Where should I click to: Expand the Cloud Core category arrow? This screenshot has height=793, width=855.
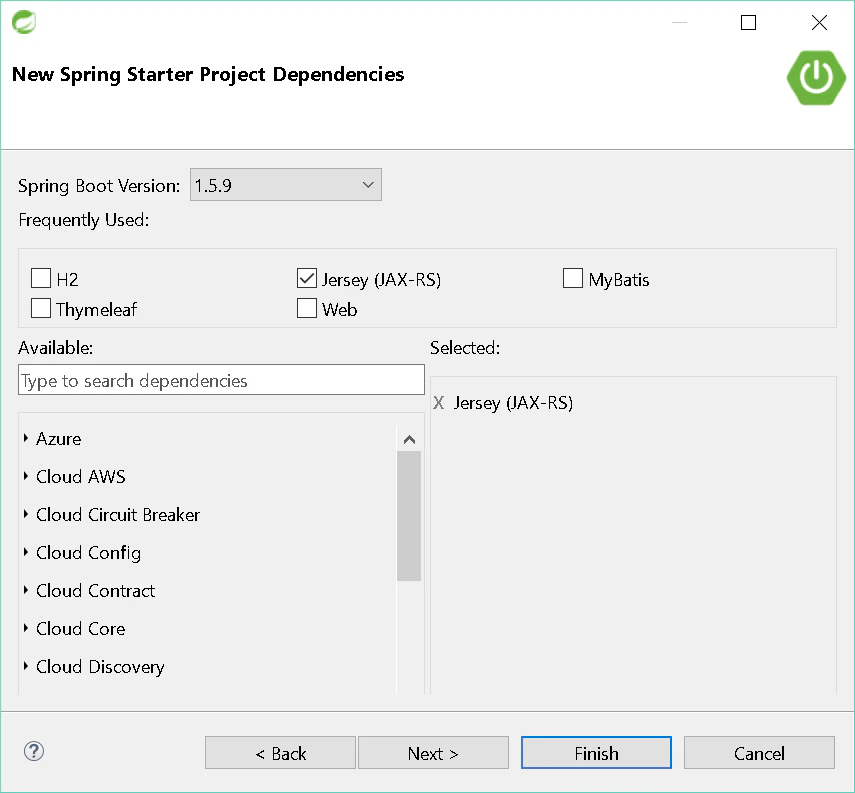pos(26,628)
